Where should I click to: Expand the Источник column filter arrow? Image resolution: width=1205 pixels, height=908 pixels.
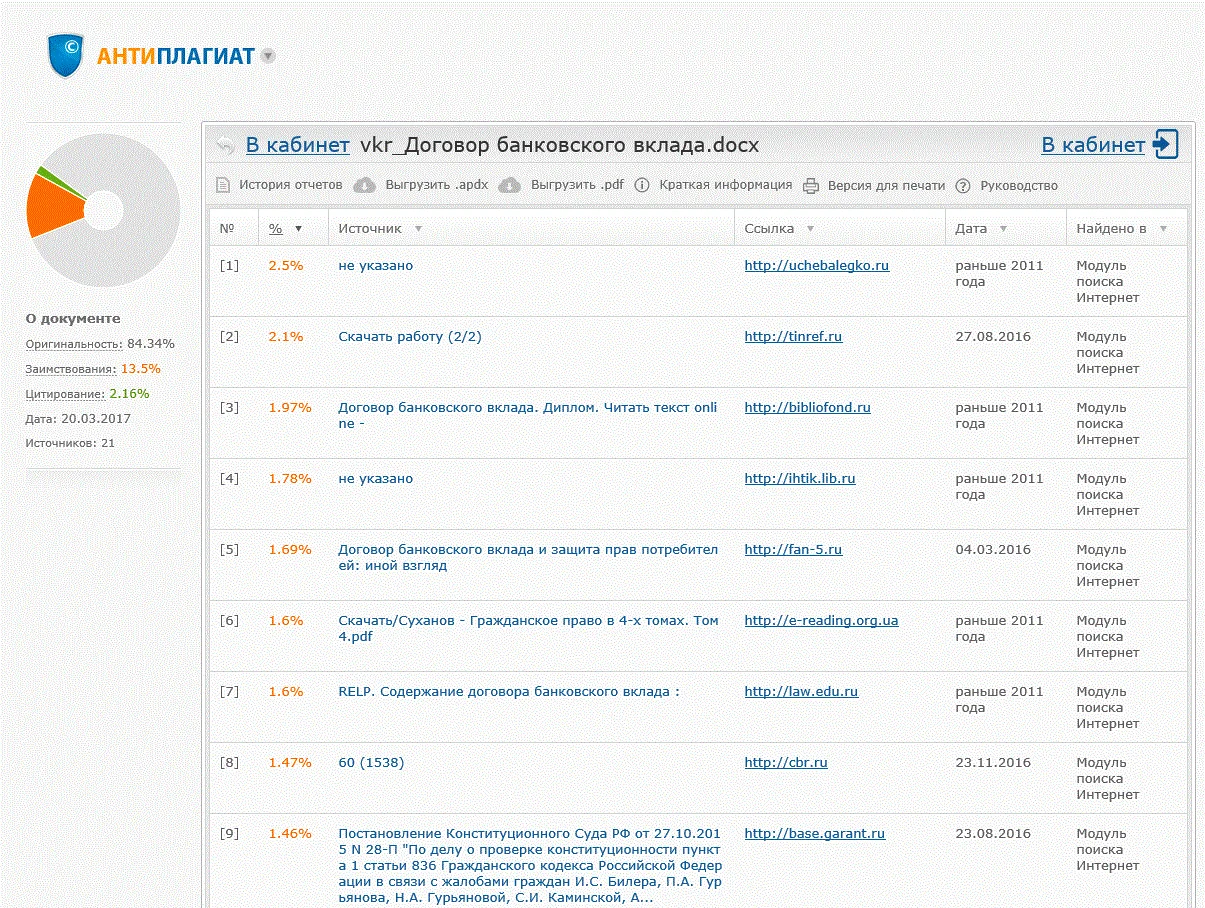[418, 229]
